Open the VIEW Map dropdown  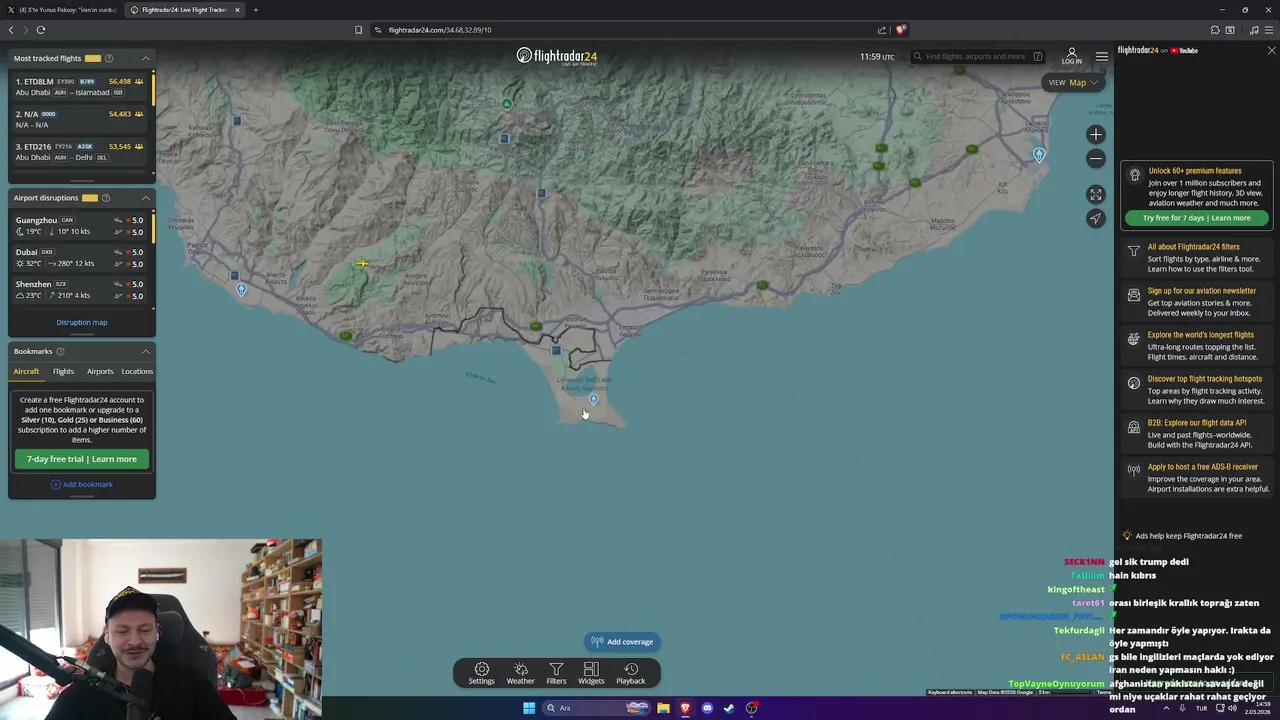click(1073, 82)
